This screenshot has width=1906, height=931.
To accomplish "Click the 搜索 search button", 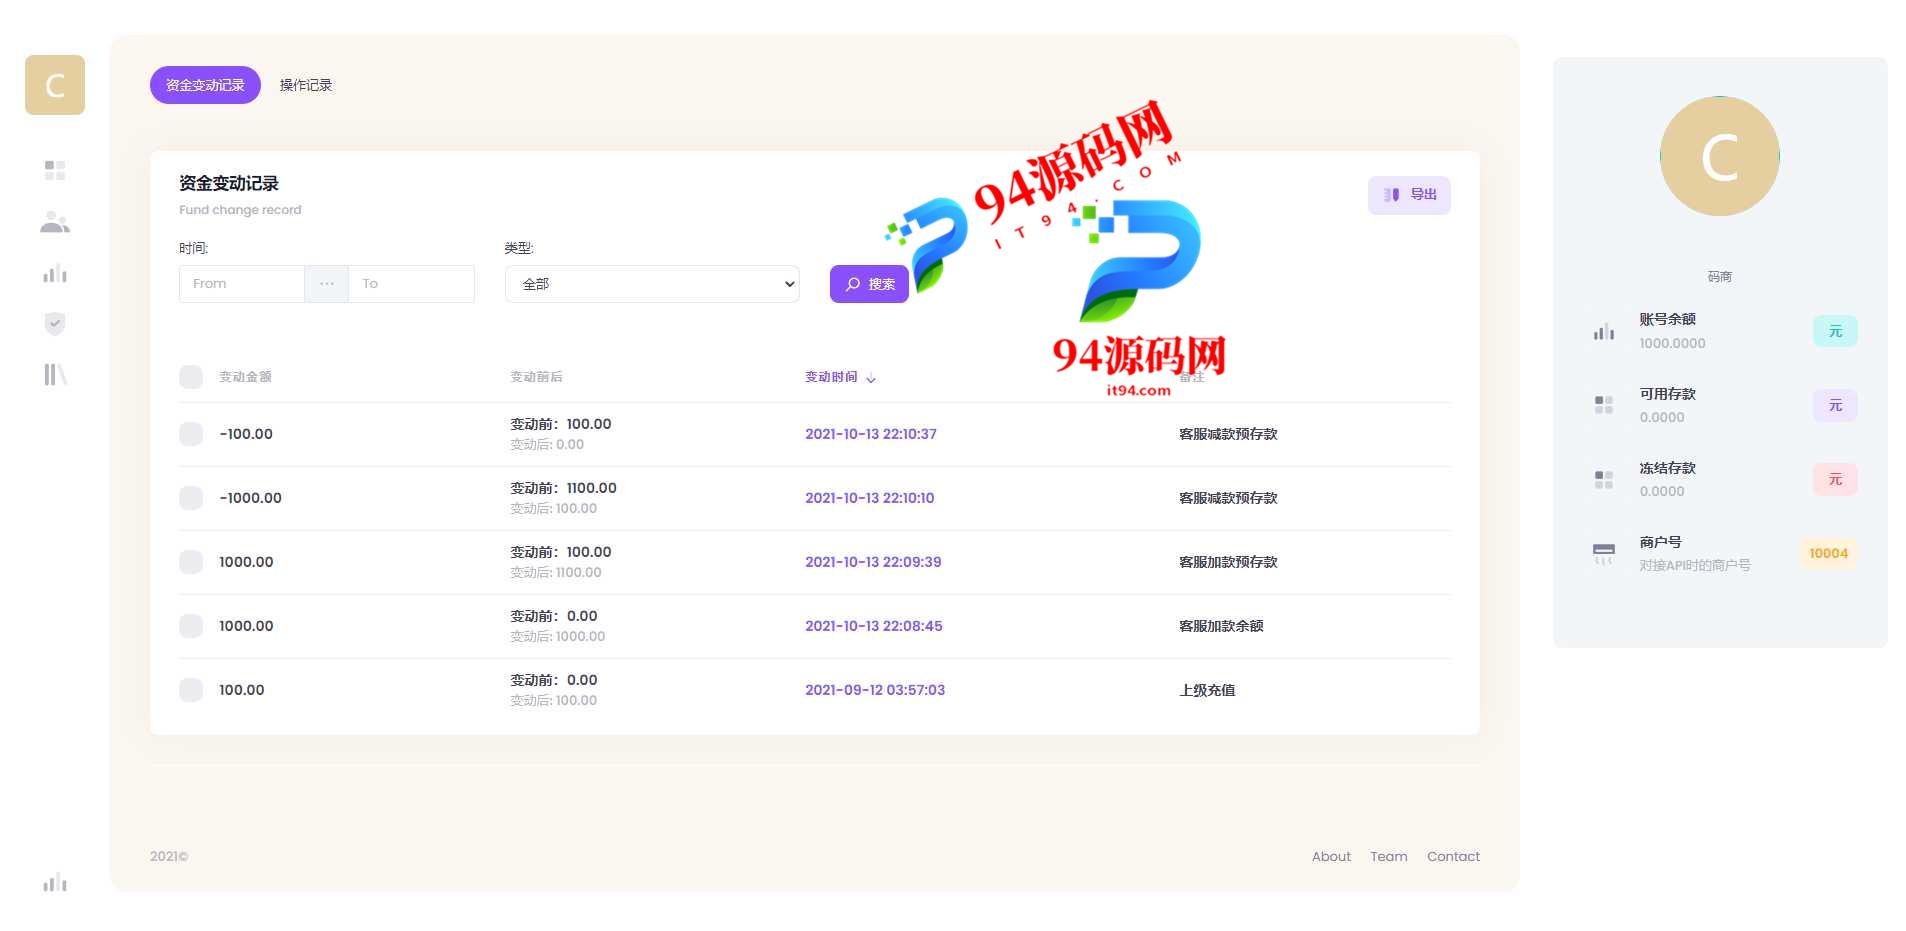I will 869,284.
